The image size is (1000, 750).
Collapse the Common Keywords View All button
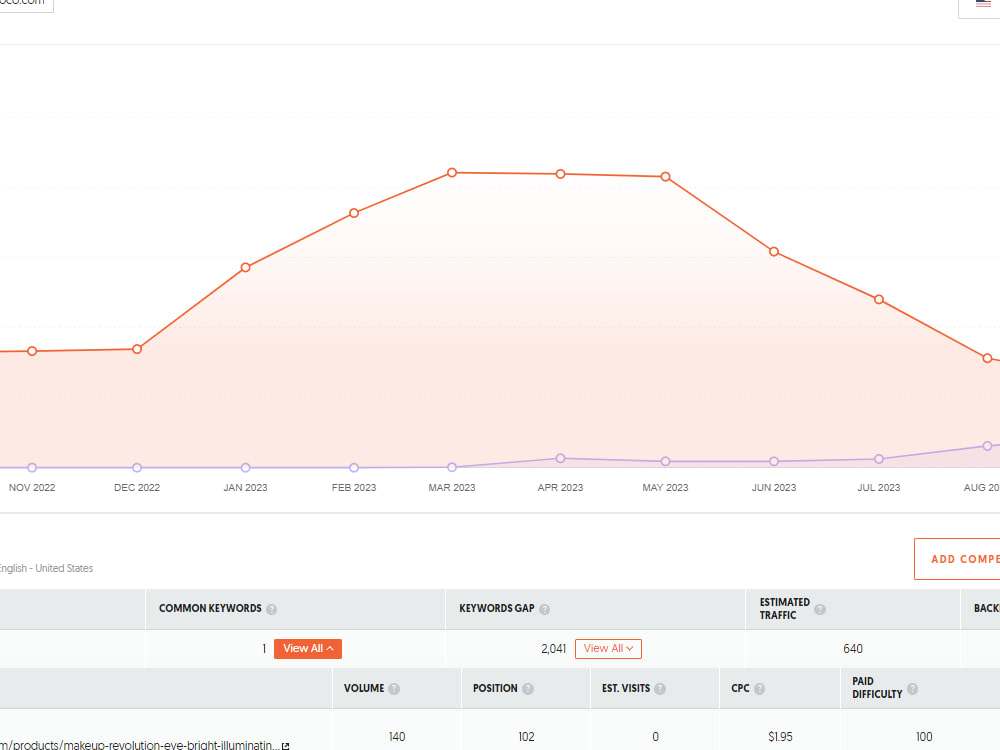pyautogui.click(x=308, y=649)
